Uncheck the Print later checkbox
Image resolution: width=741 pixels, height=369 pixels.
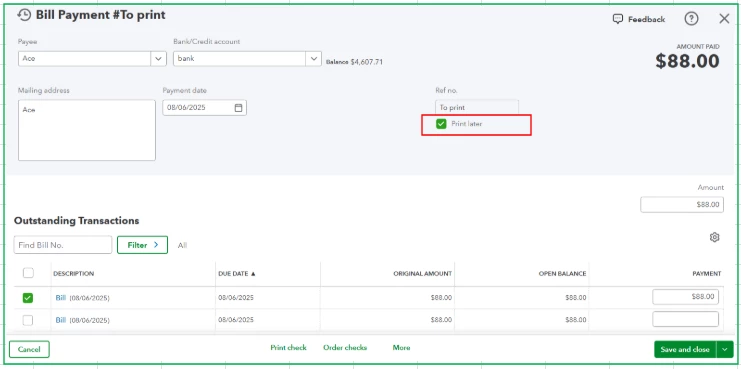coord(441,124)
